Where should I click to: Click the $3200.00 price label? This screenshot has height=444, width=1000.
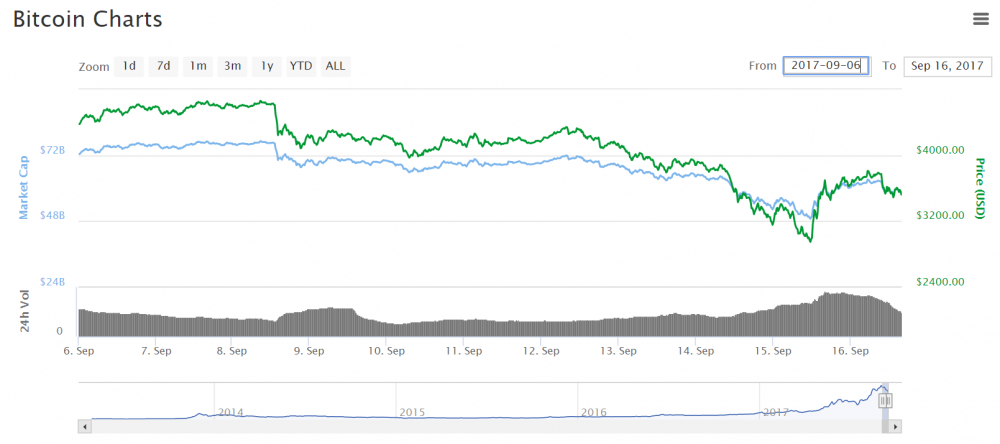(x=939, y=216)
